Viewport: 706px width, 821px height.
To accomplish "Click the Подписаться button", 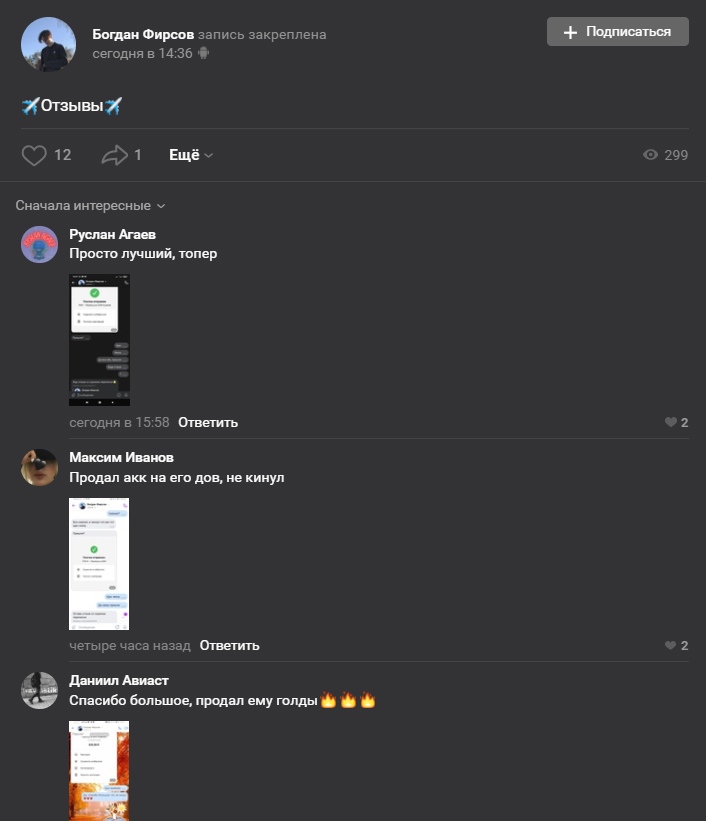I will 617,31.
